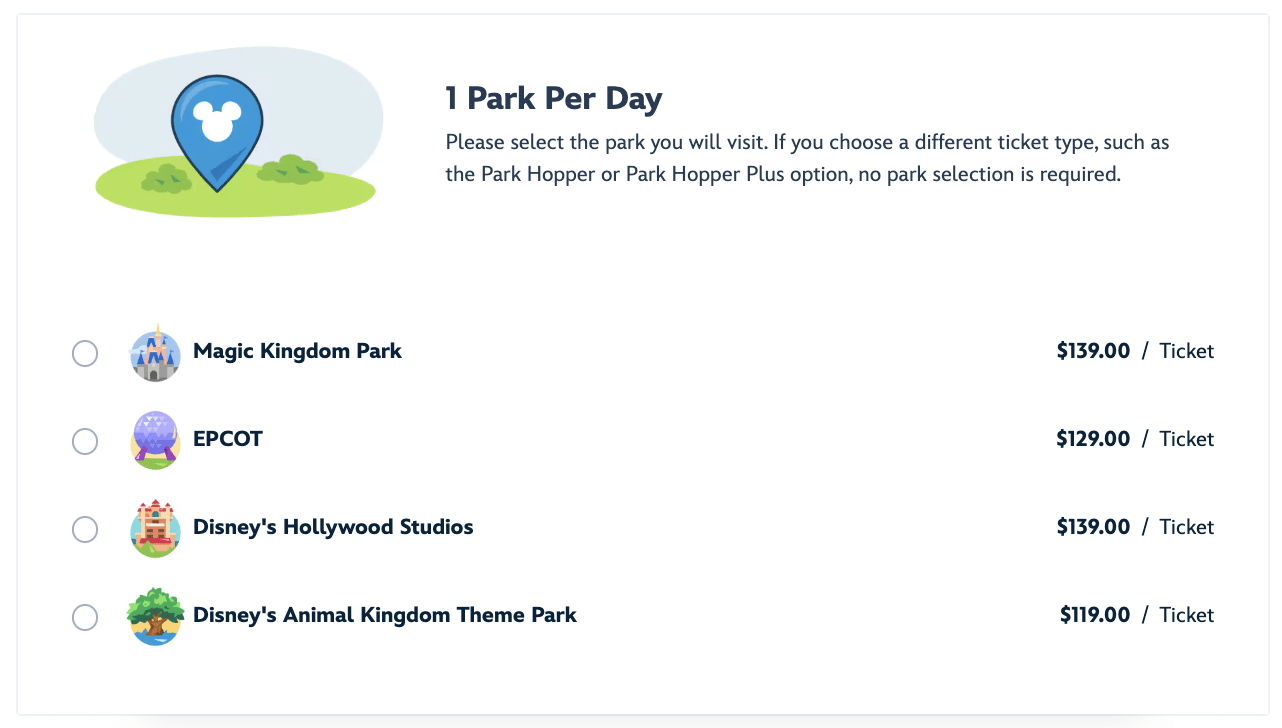Select the Magic Kingdom Park radio button
Screen dimensions: 1282x728
(x=85, y=354)
